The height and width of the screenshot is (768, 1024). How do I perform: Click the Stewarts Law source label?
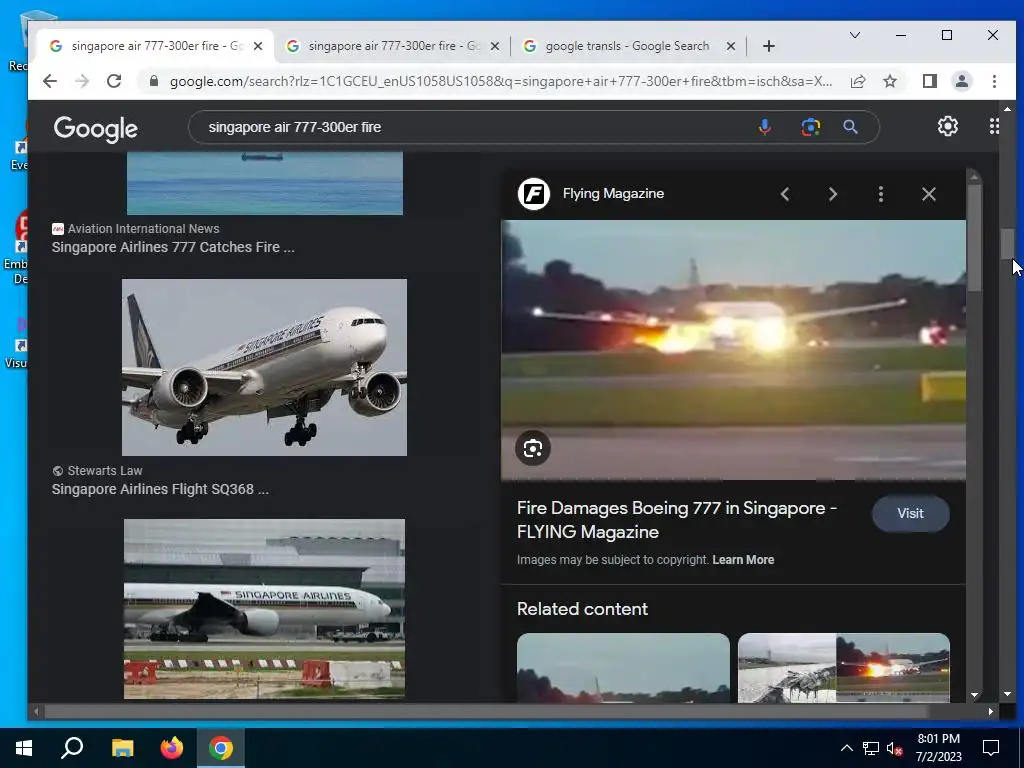104,470
